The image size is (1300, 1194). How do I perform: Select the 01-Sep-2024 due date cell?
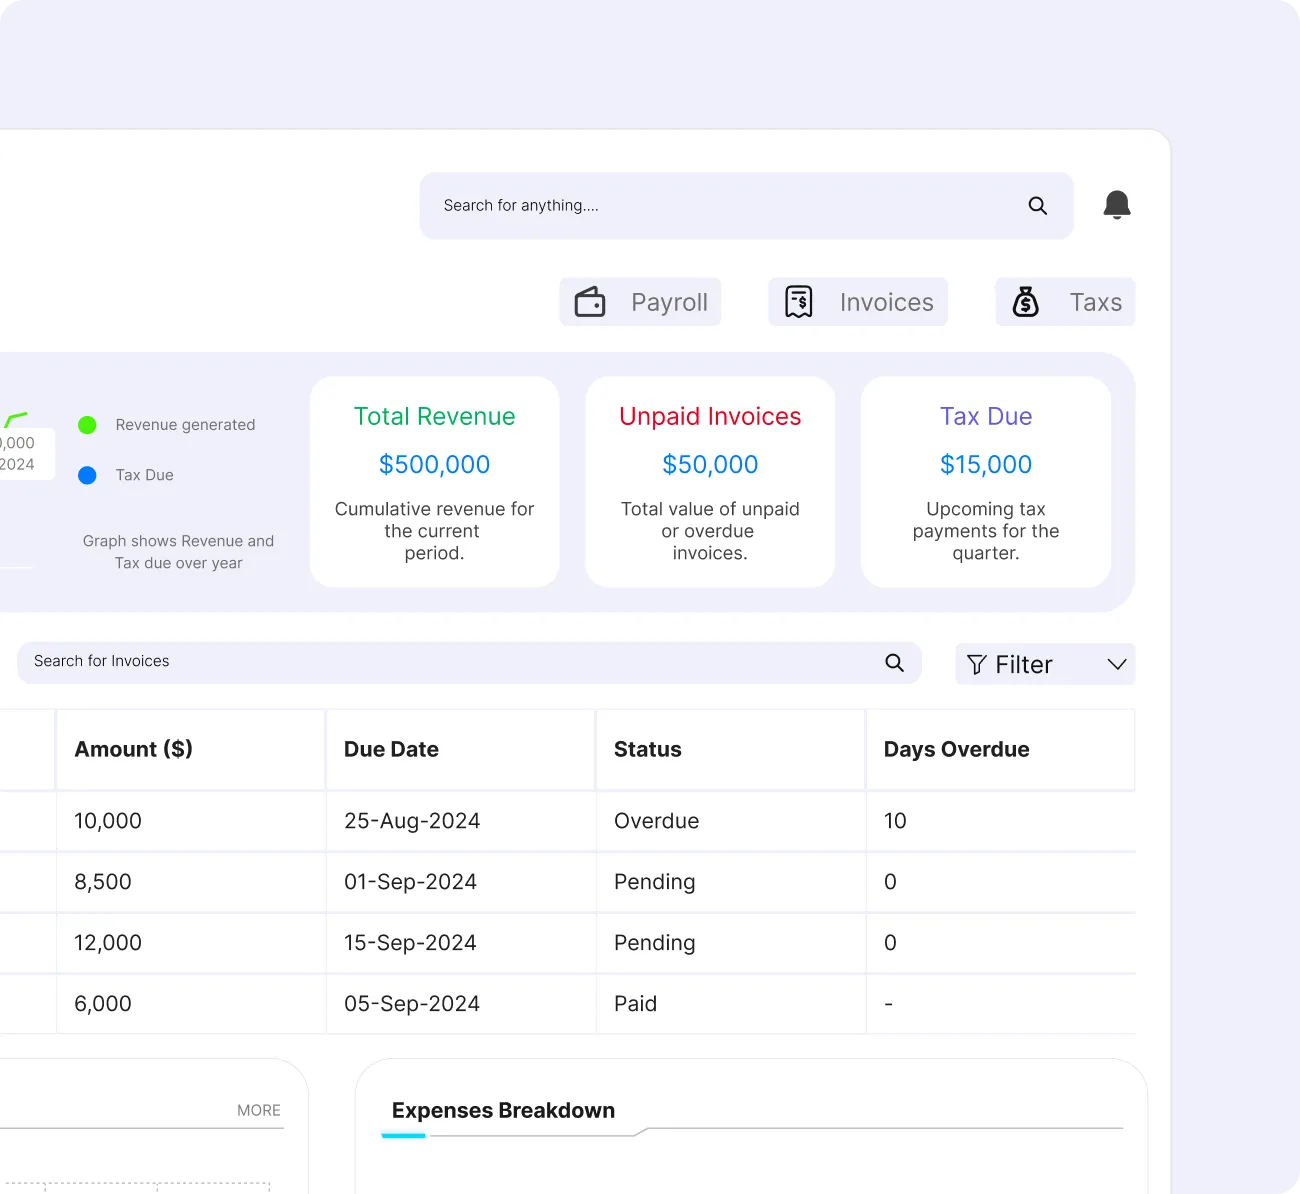click(461, 882)
